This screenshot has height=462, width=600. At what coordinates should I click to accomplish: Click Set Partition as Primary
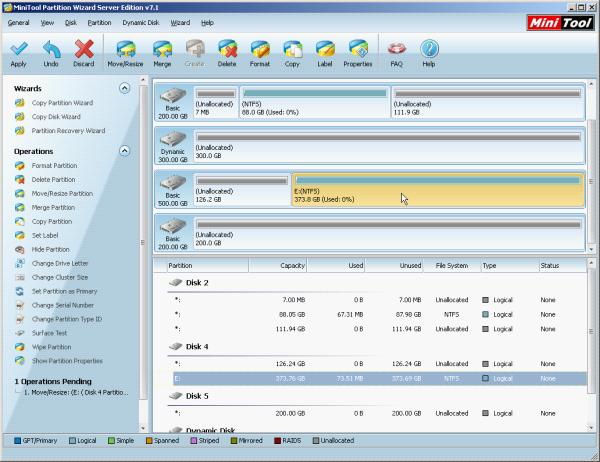(65, 291)
